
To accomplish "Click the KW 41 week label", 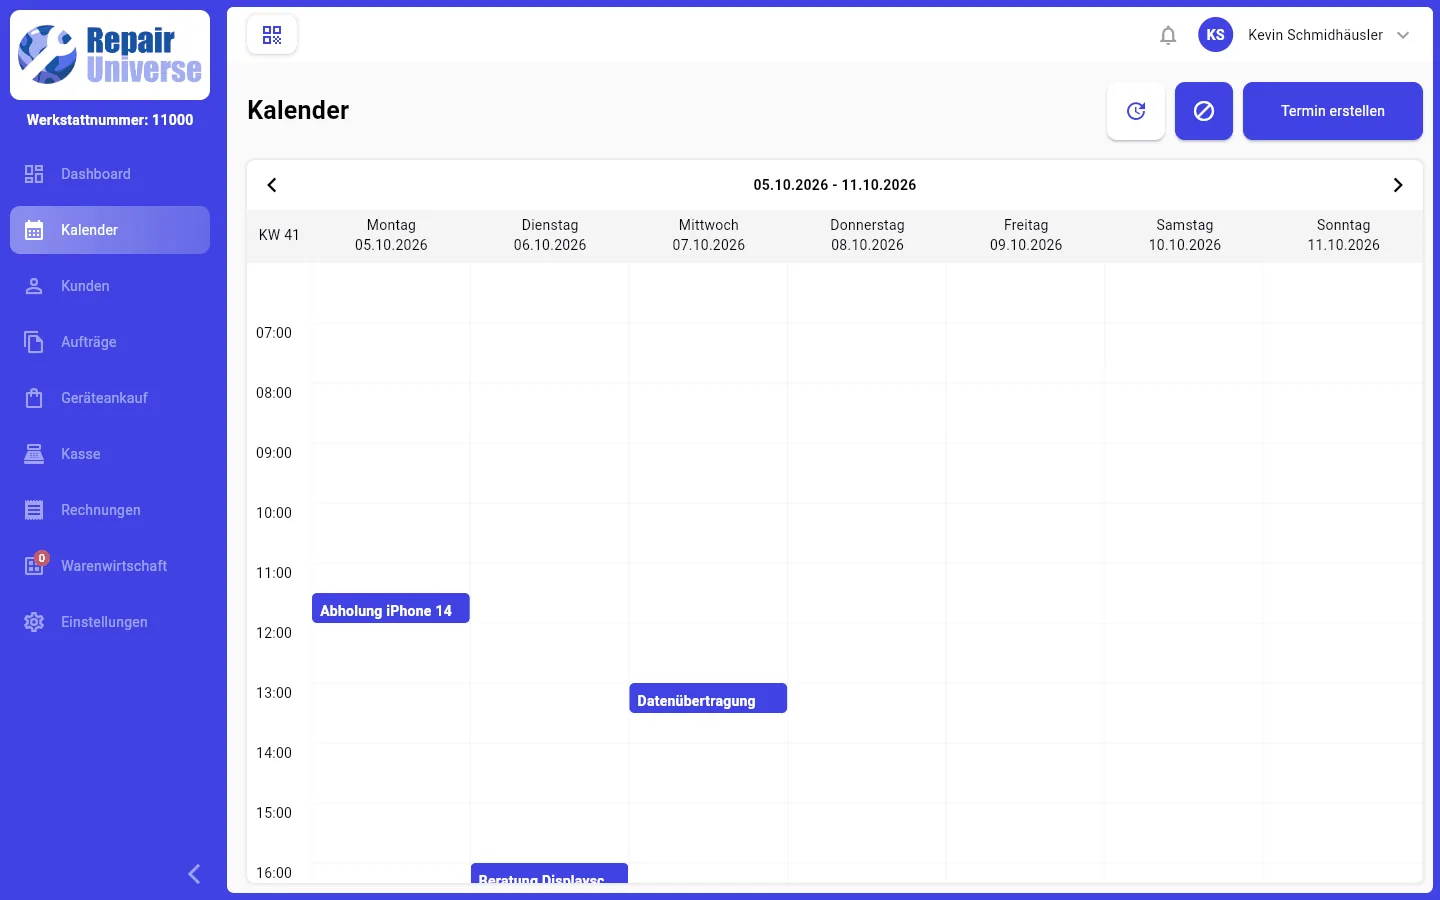I will click(279, 235).
